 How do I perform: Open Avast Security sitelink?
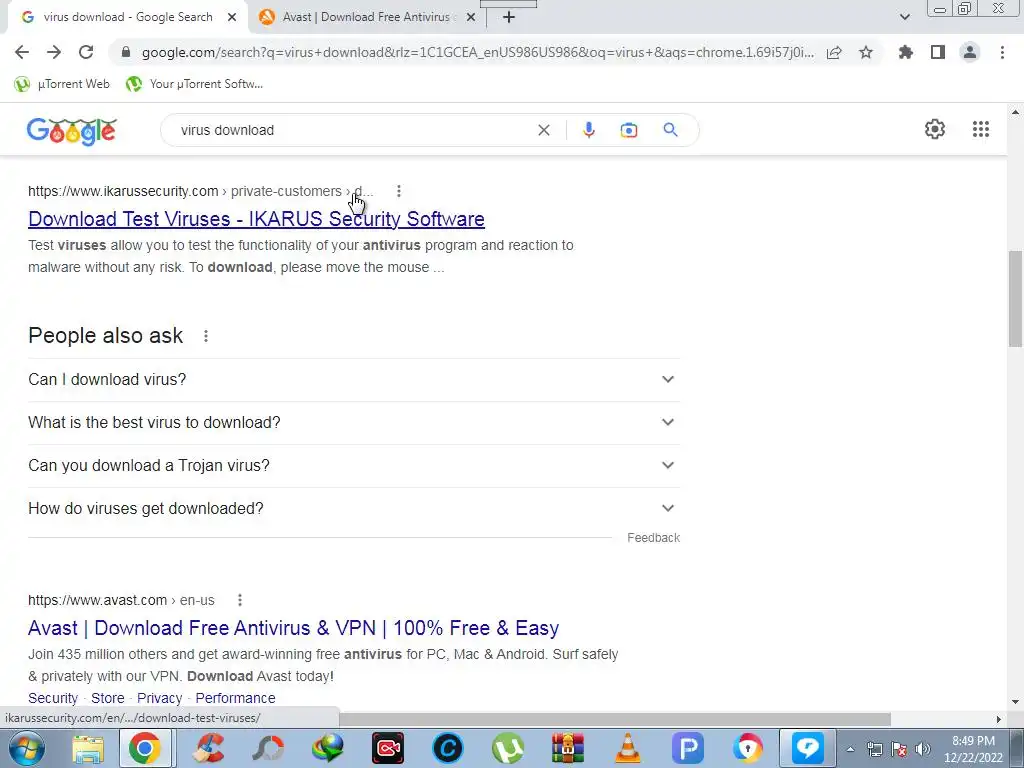coord(53,698)
